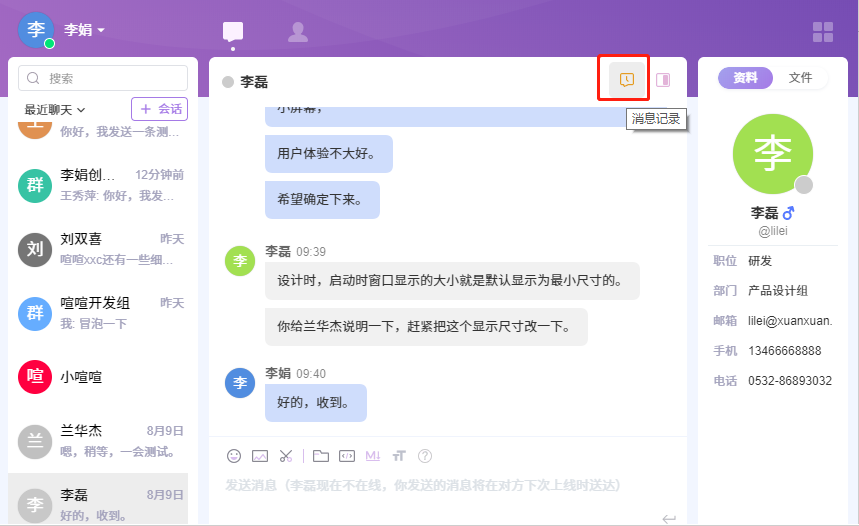Click the send image icon
Viewport: 859px width, 526px height.
(260, 456)
